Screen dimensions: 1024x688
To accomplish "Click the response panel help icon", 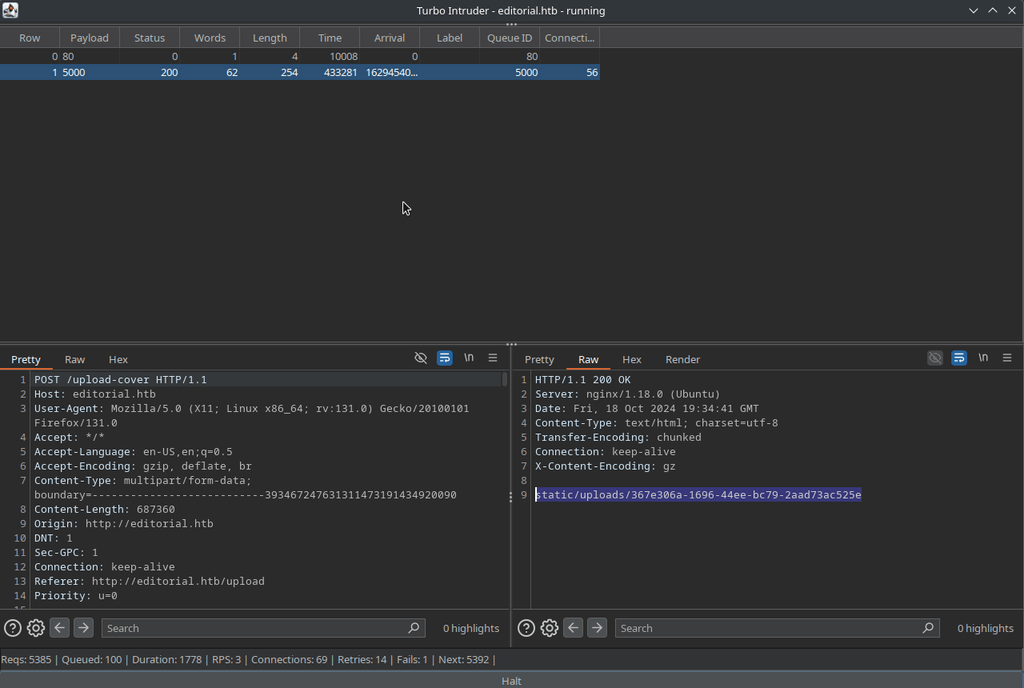I will pos(526,628).
